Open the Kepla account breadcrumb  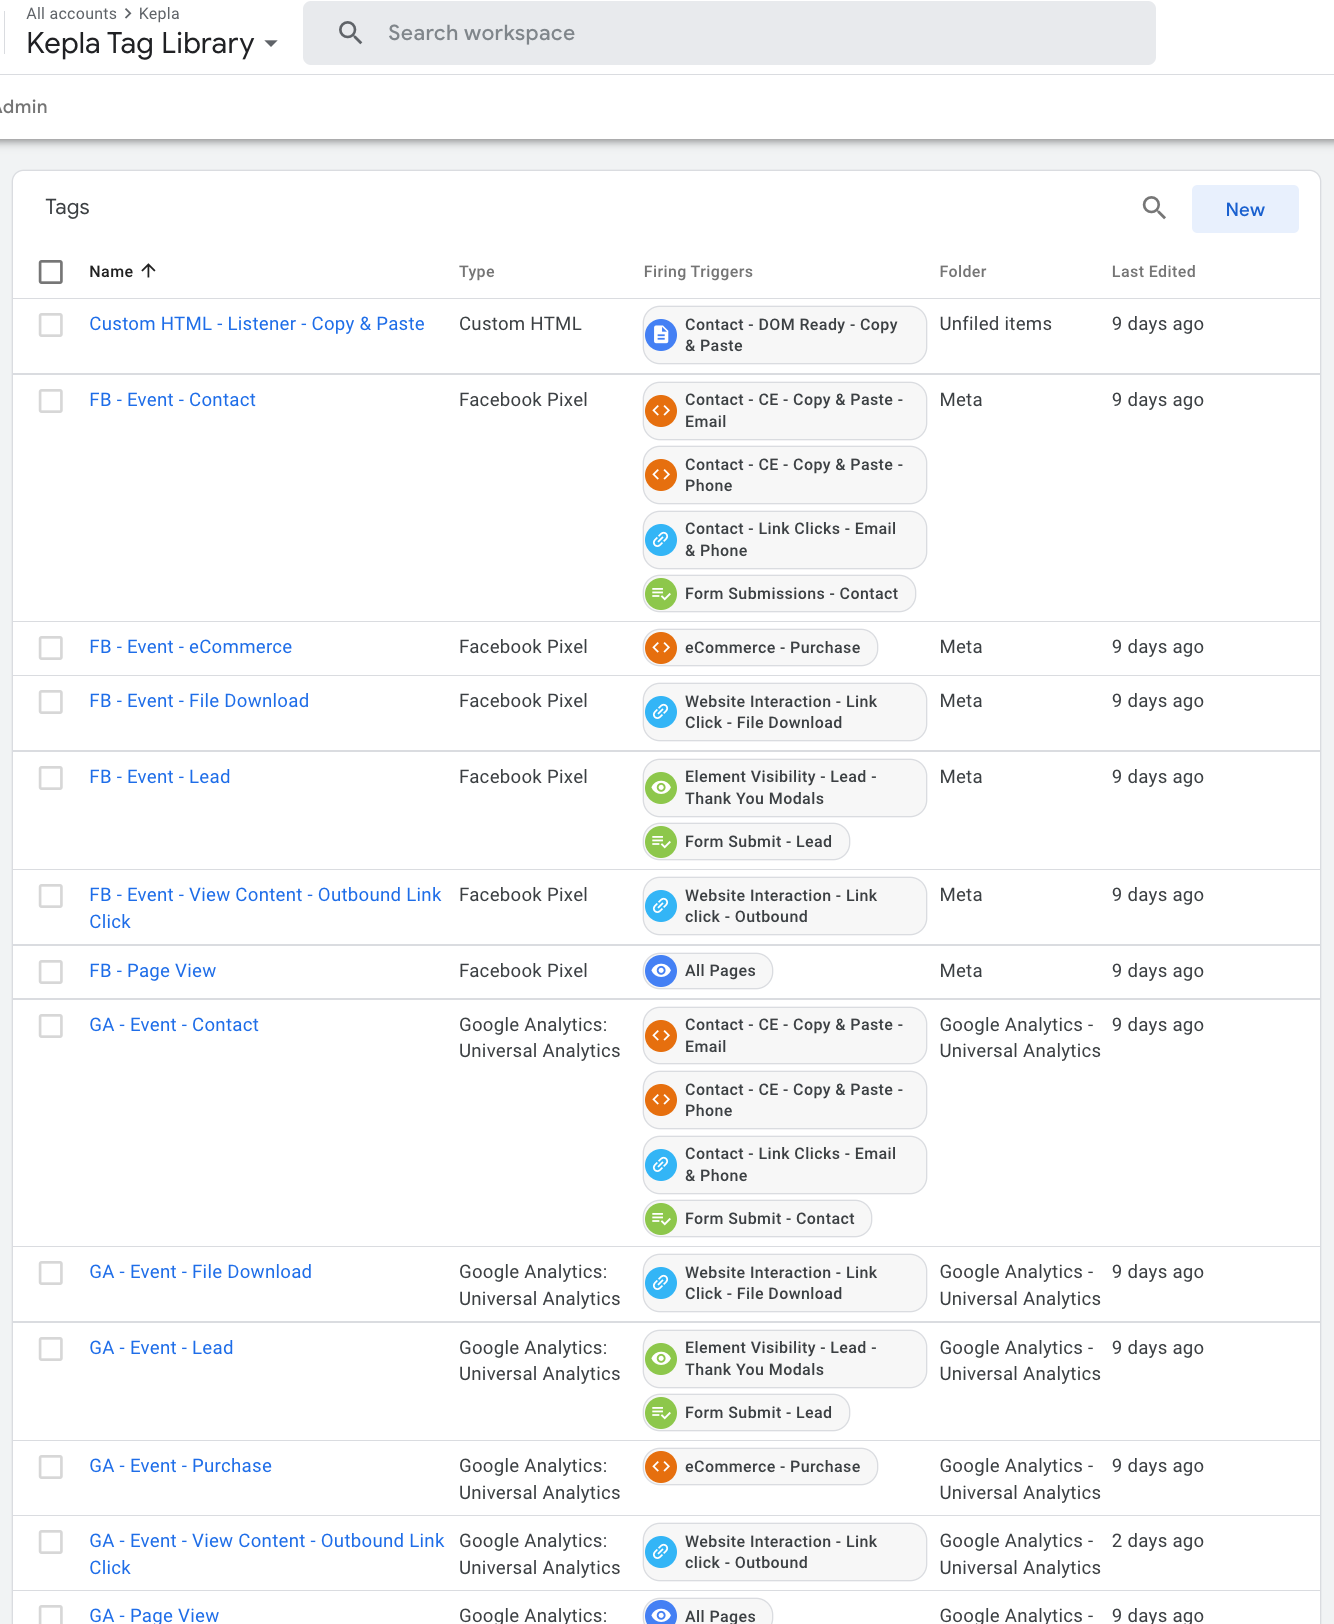[x=159, y=14]
